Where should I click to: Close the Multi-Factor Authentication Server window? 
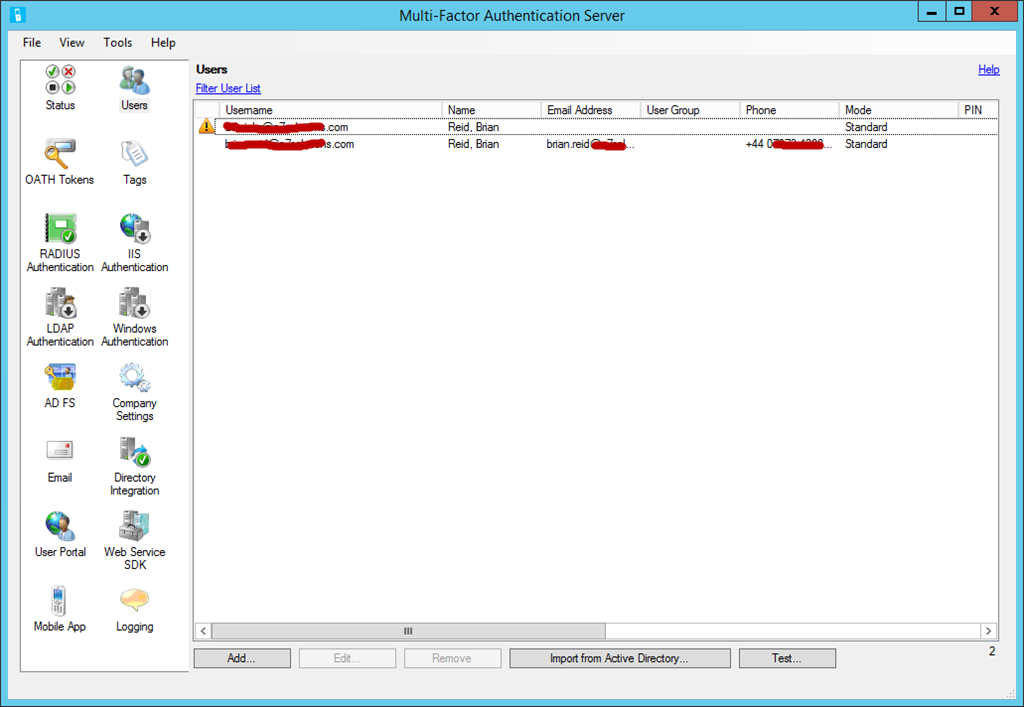995,12
